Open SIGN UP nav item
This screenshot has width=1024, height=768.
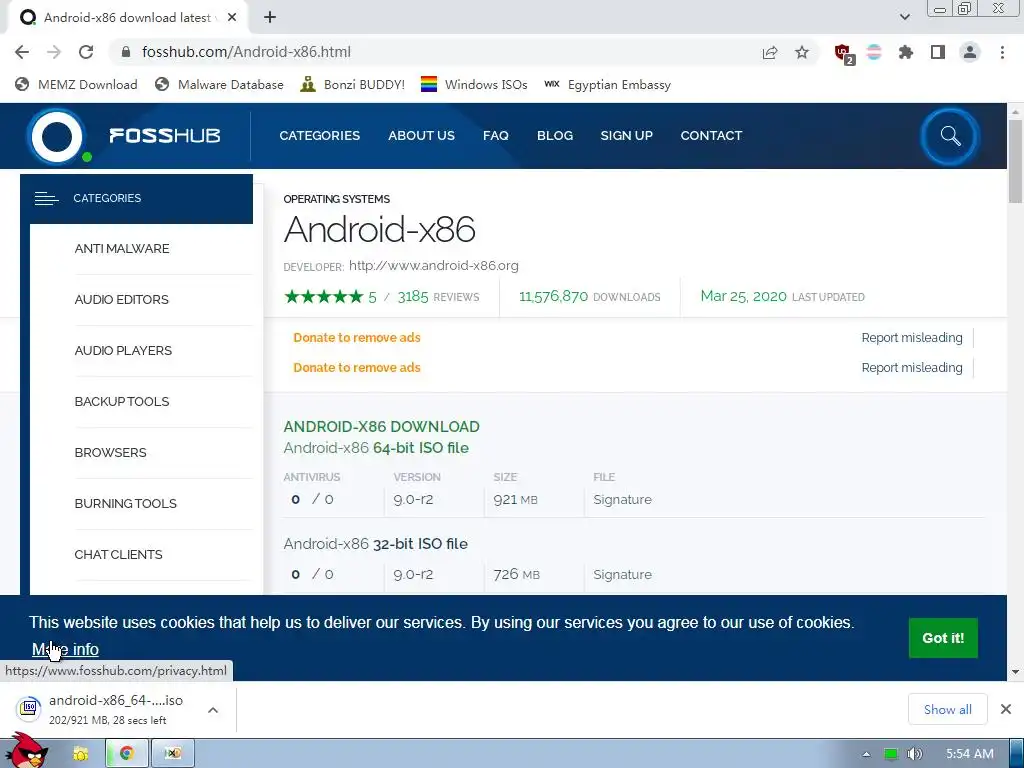point(626,136)
